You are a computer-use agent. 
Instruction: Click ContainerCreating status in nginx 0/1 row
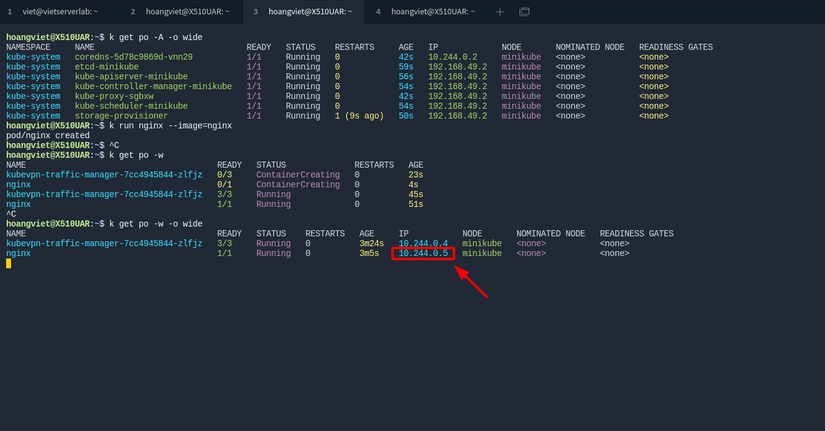pyautogui.click(x=298, y=185)
